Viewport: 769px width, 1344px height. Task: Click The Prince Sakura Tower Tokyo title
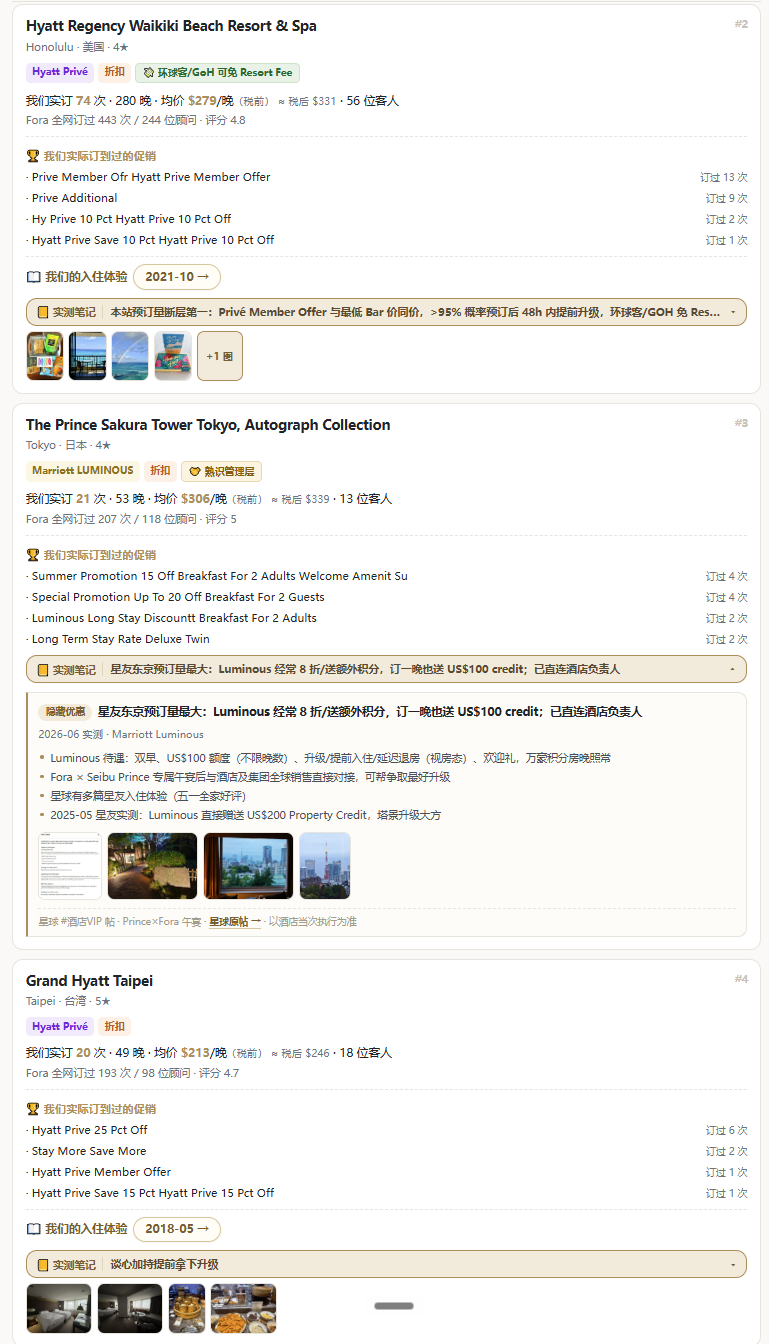coord(208,425)
